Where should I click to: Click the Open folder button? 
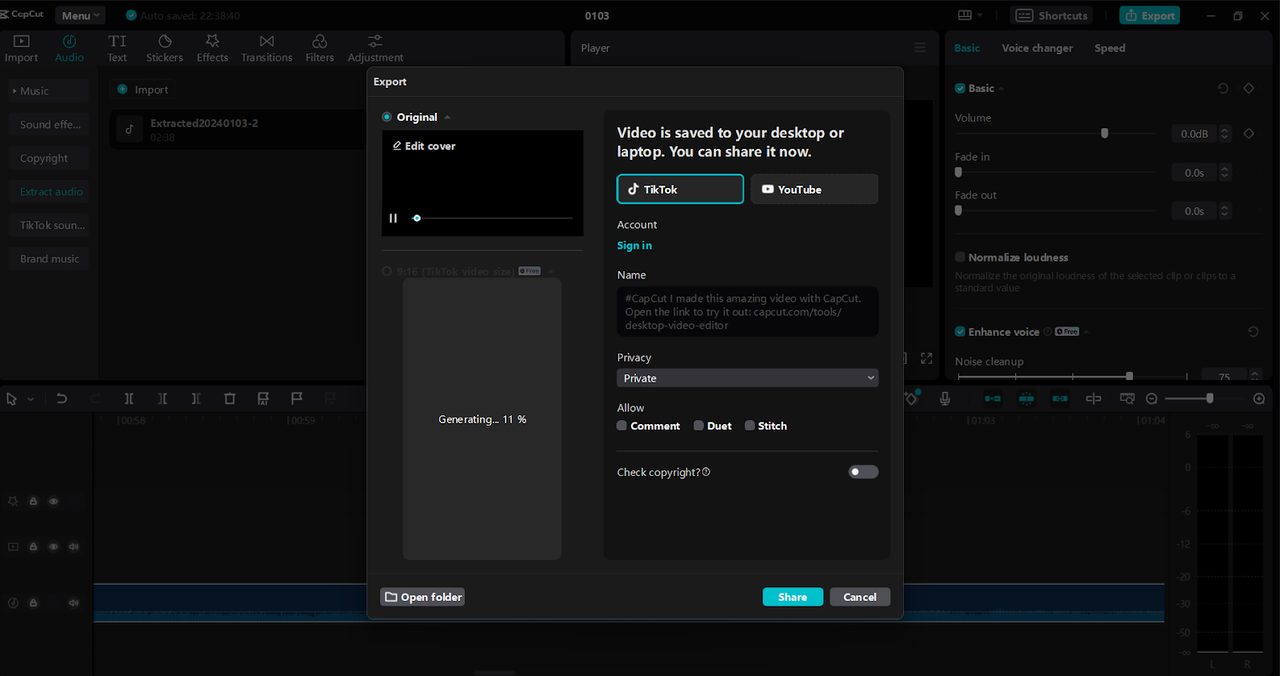[422, 597]
